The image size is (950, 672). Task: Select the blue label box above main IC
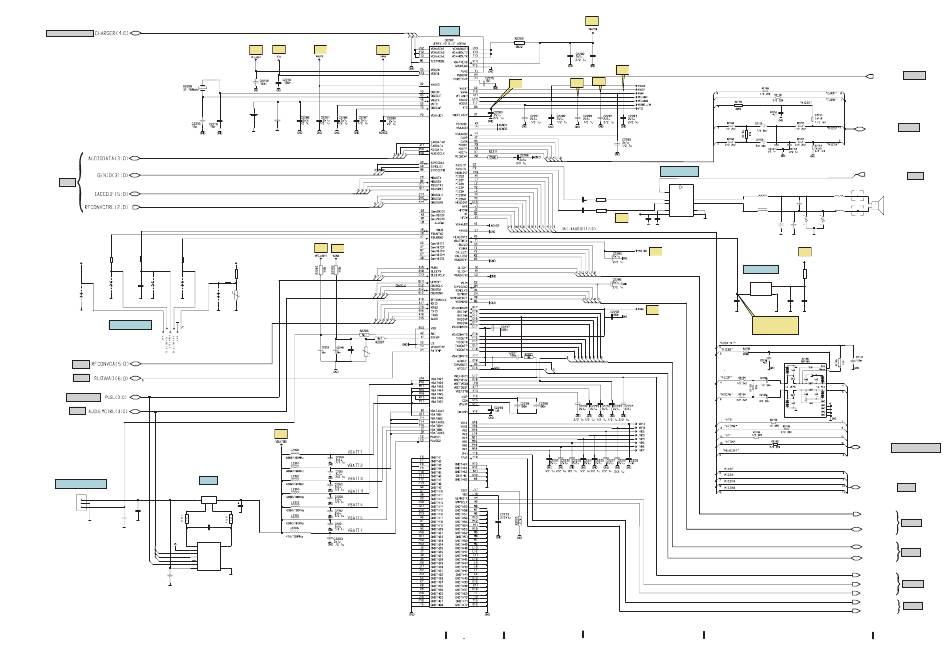[x=449, y=30]
